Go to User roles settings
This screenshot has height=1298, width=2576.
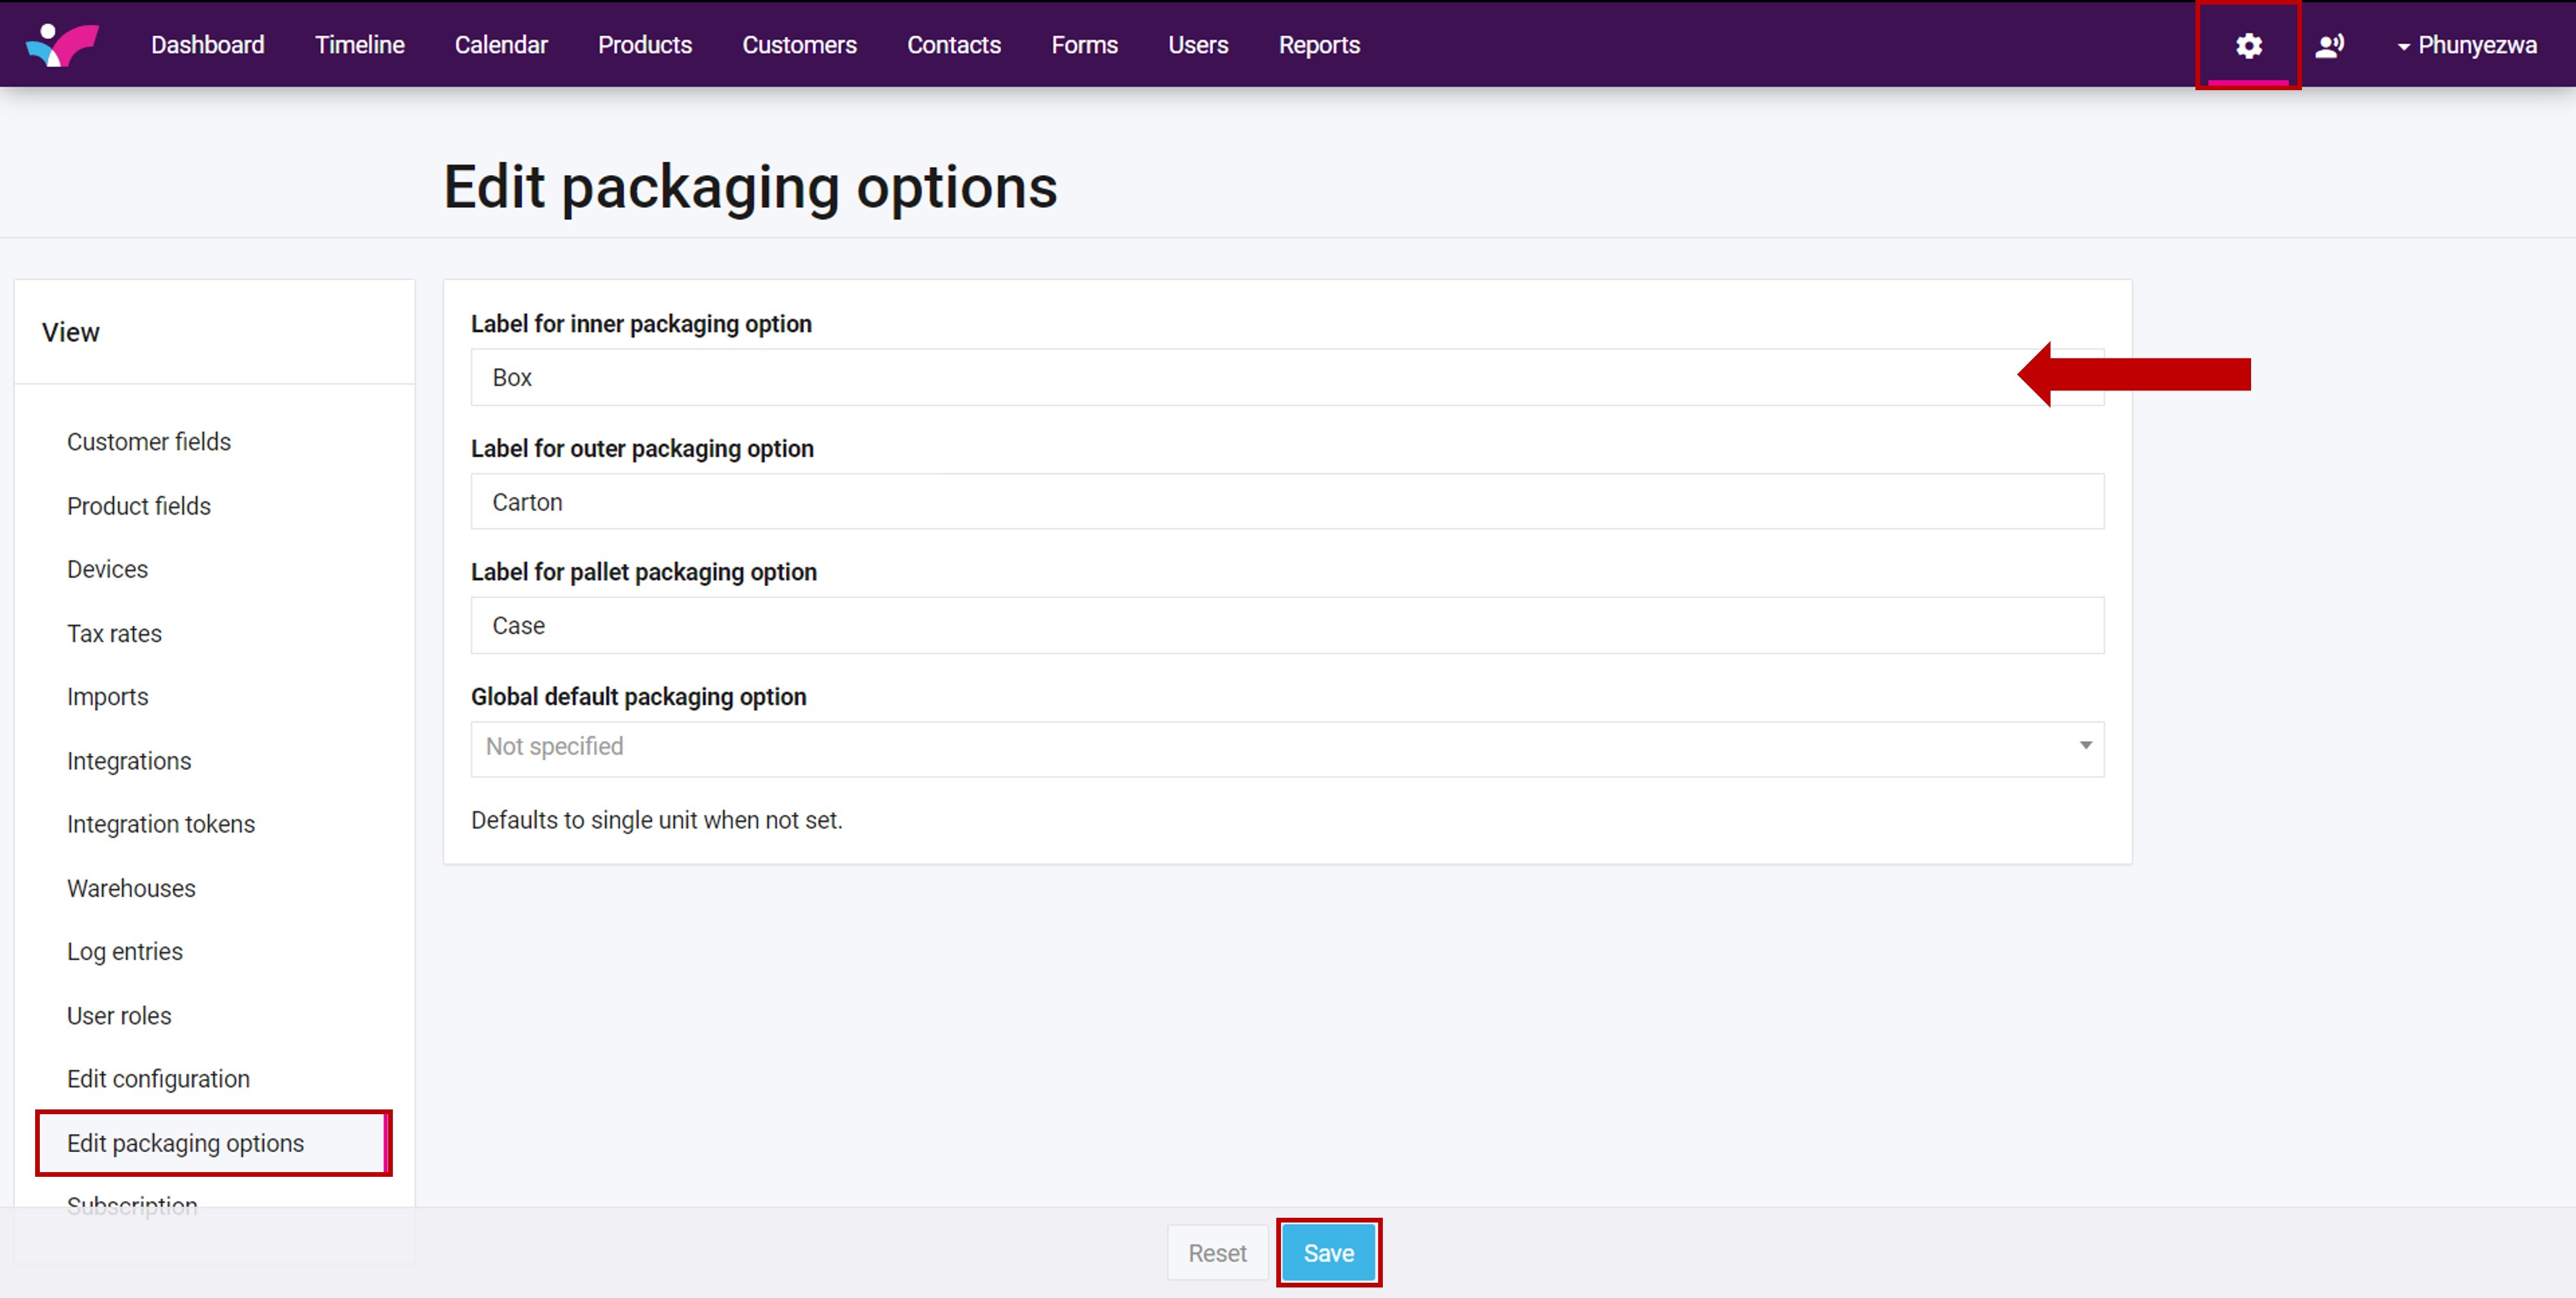(x=119, y=1016)
